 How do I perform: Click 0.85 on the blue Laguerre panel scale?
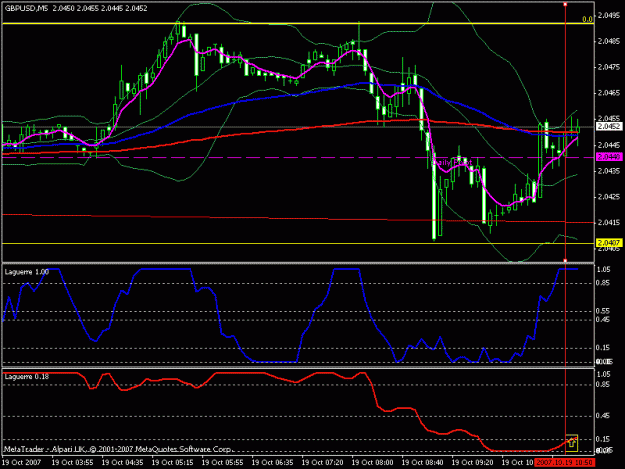(x=603, y=283)
